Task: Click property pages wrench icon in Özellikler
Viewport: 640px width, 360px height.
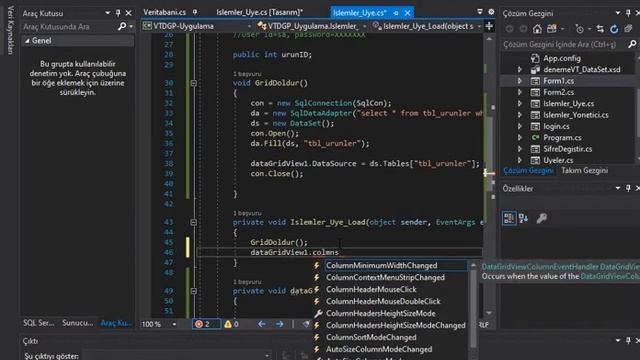Action: [542, 218]
